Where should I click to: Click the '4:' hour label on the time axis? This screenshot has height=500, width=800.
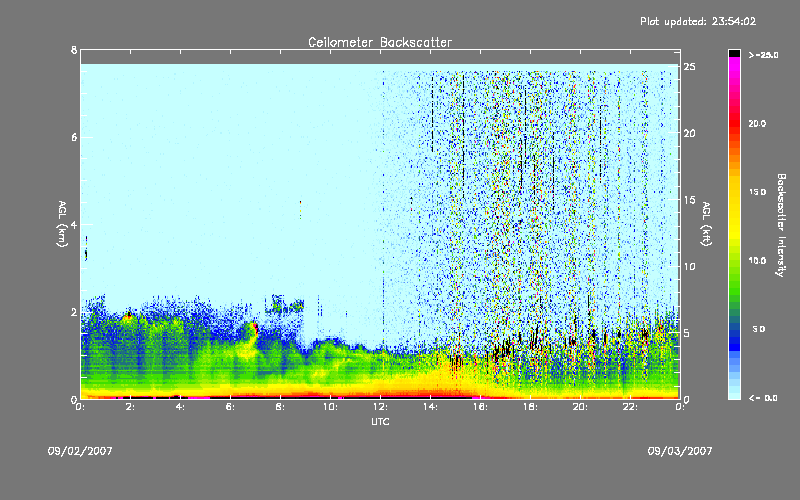click(x=180, y=407)
